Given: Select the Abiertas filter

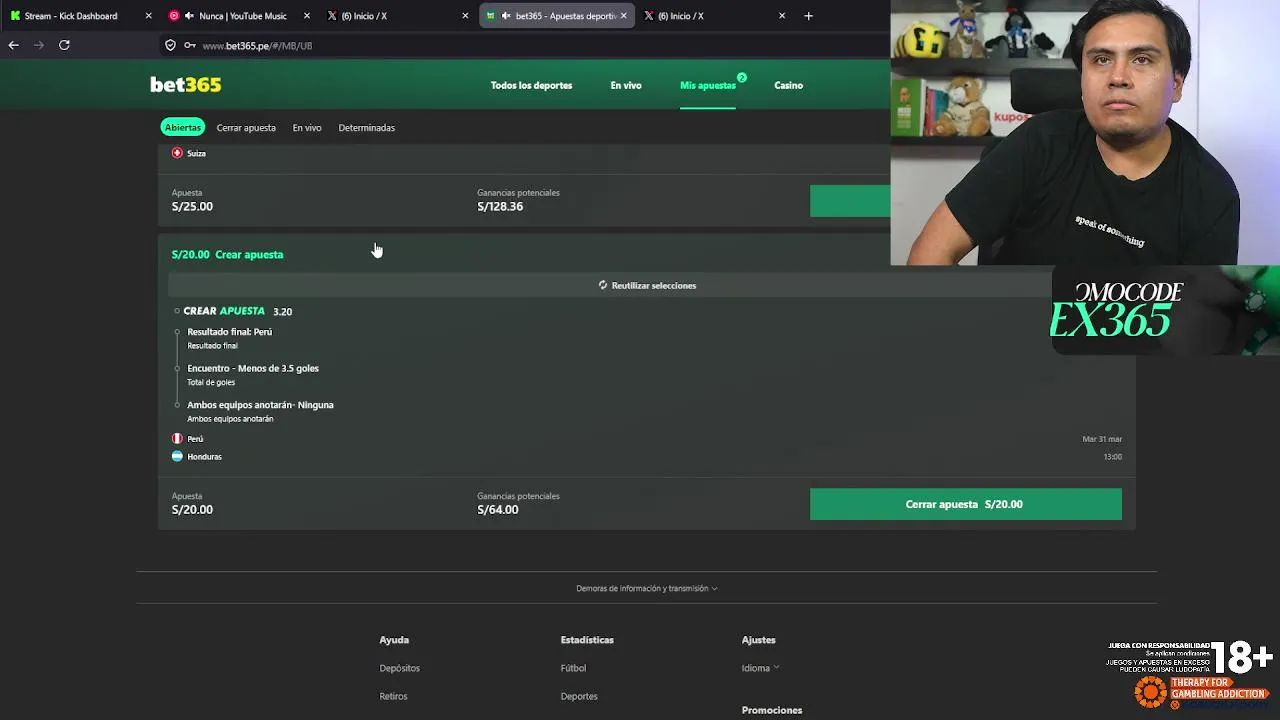Looking at the screenshot, I should coord(183,127).
